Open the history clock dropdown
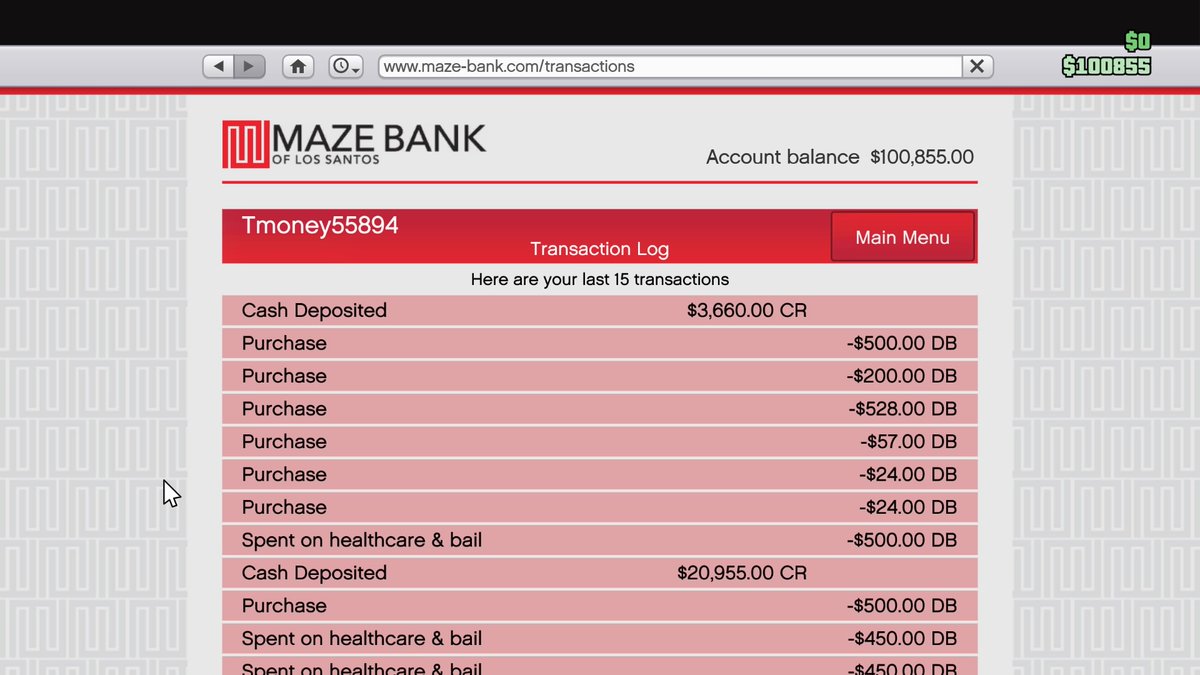Screen dimensions: 1200x675 coord(346,67)
